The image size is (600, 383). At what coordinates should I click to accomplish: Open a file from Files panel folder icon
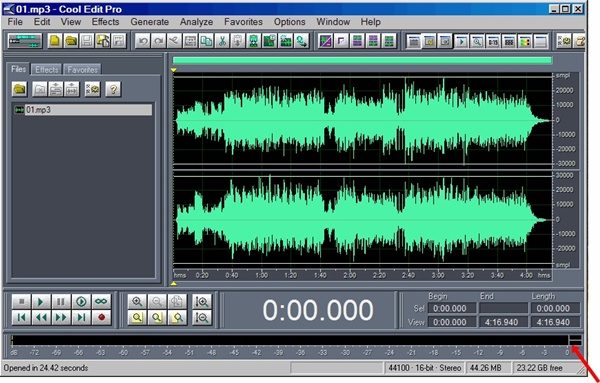tap(20, 90)
